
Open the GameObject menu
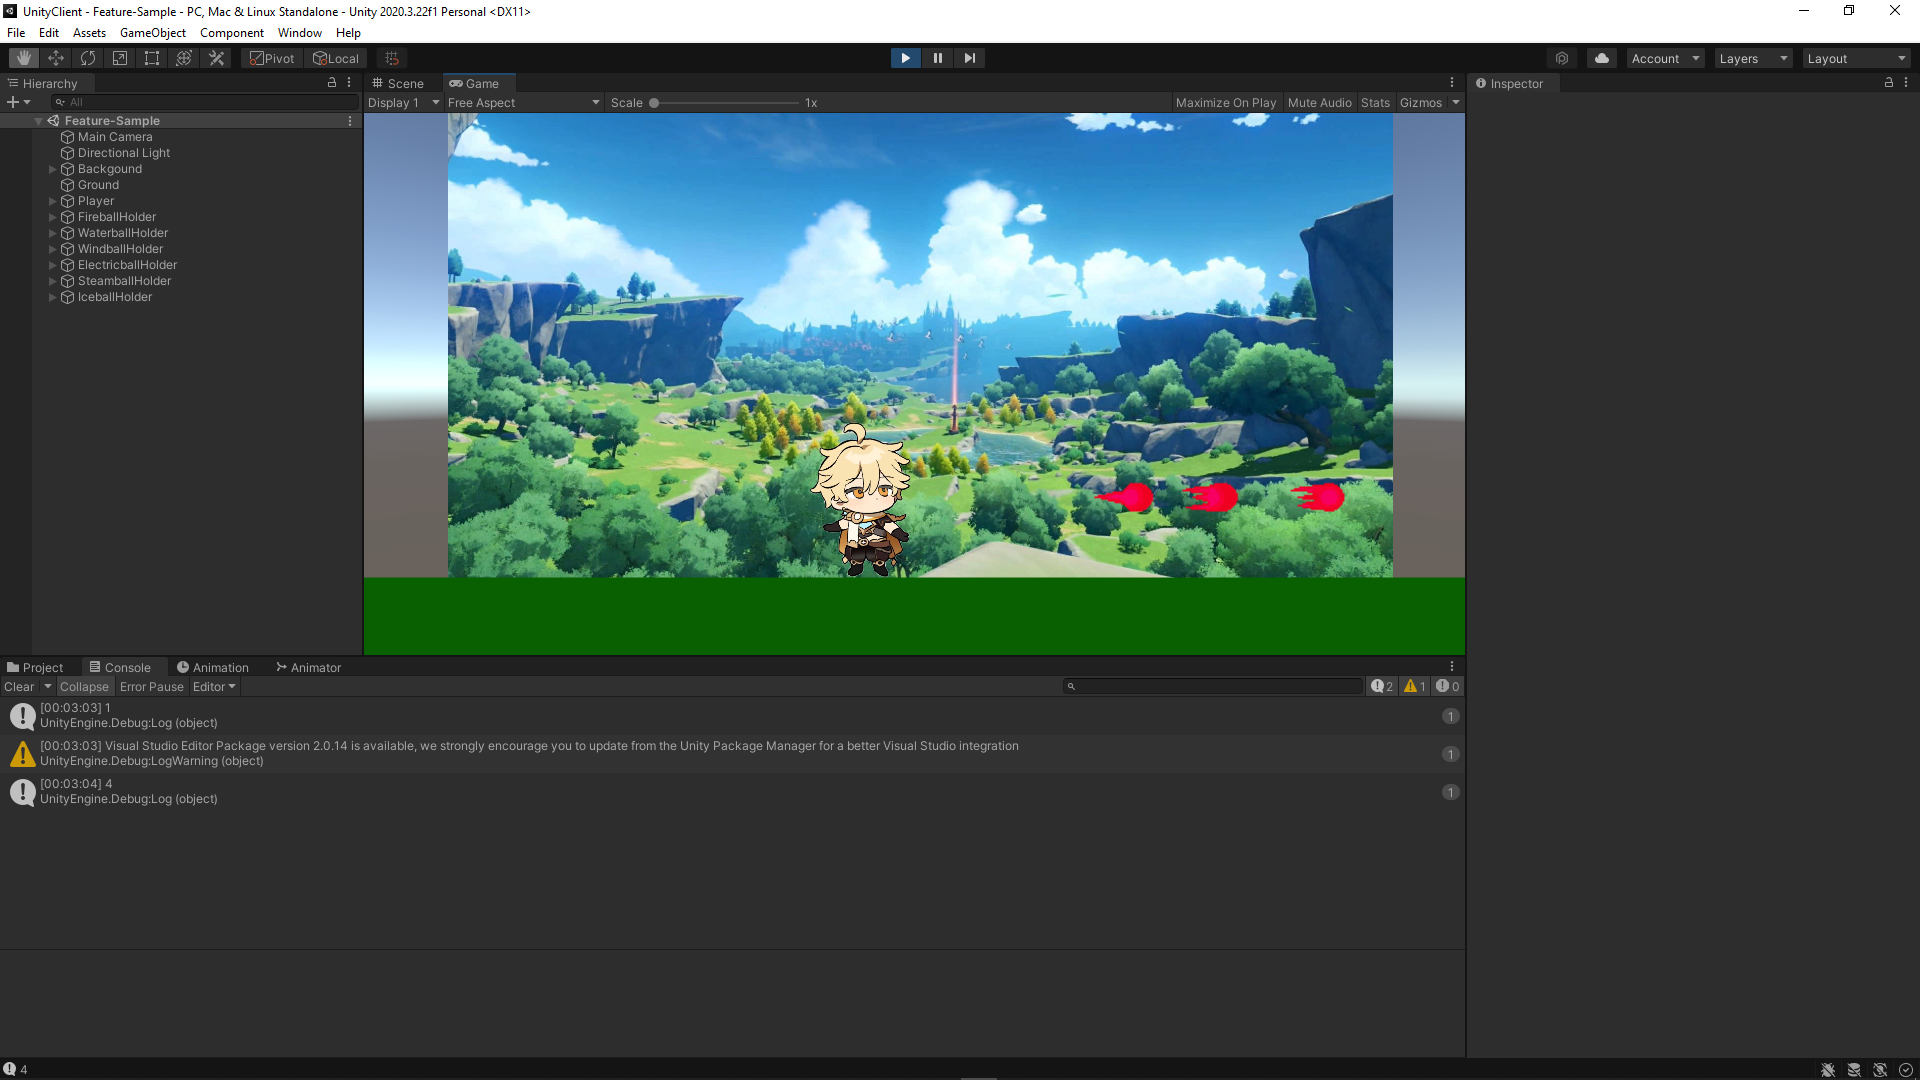[152, 33]
